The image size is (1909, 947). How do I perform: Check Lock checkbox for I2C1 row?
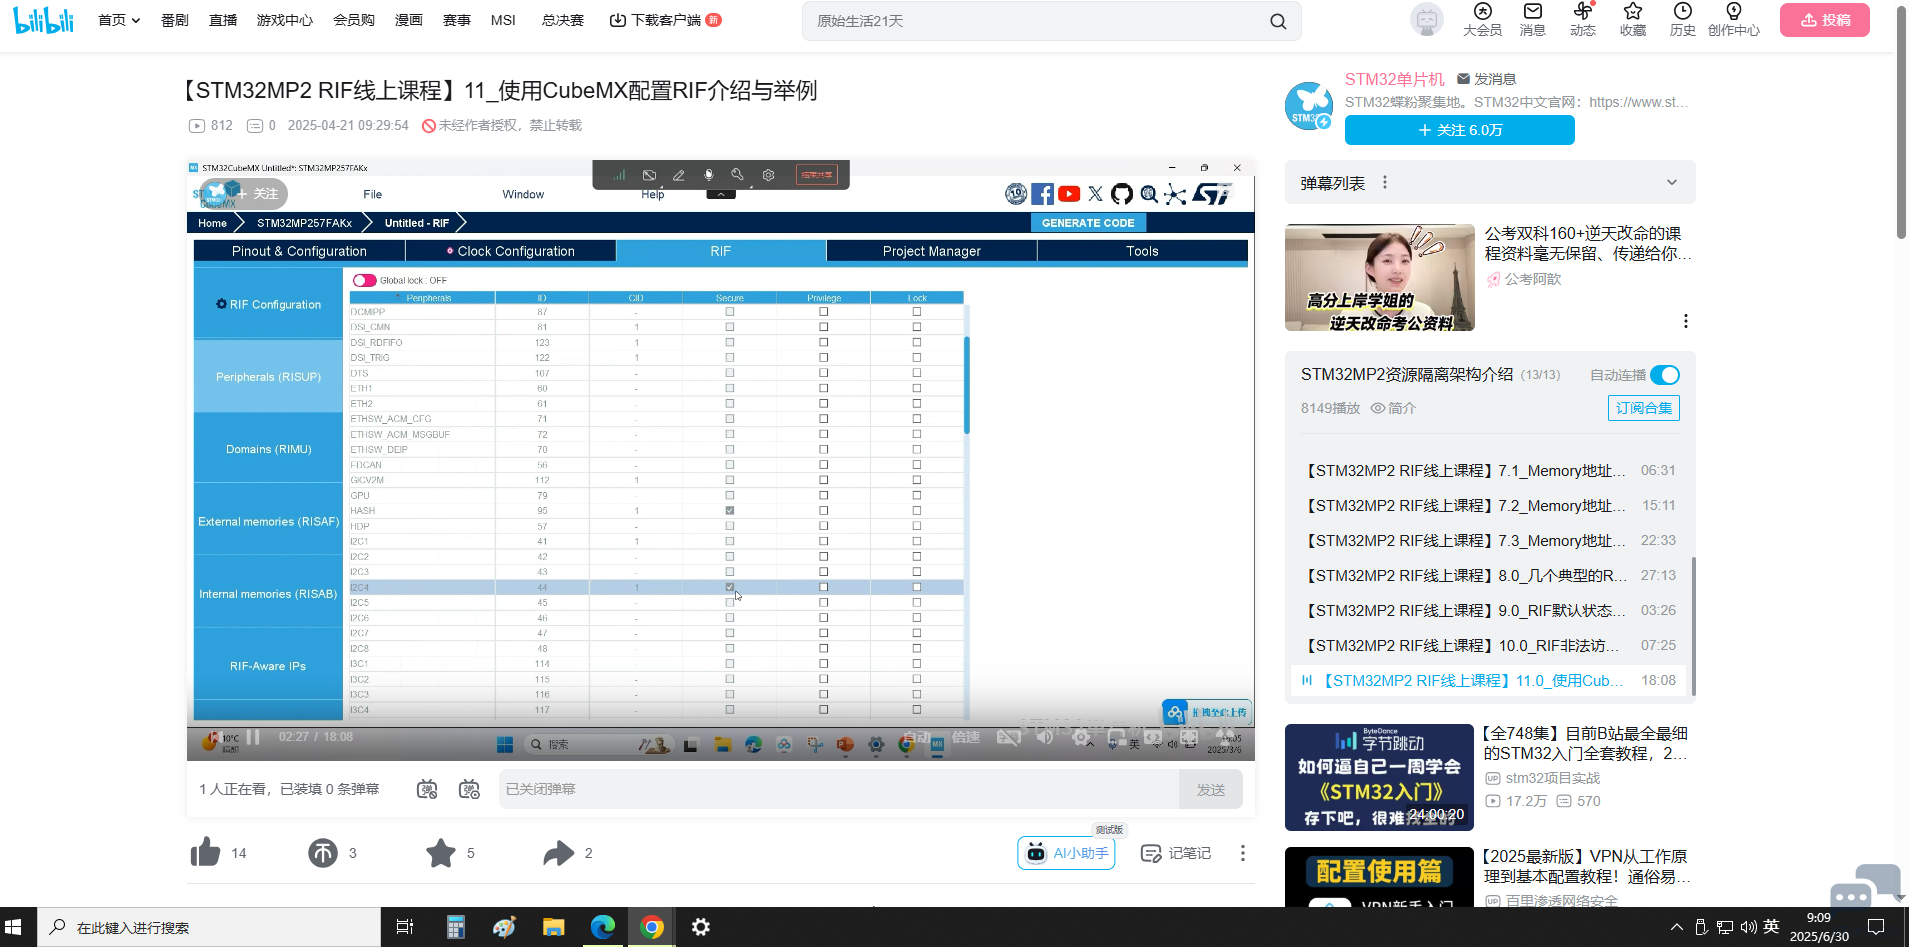pyautogui.click(x=917, y=541)
